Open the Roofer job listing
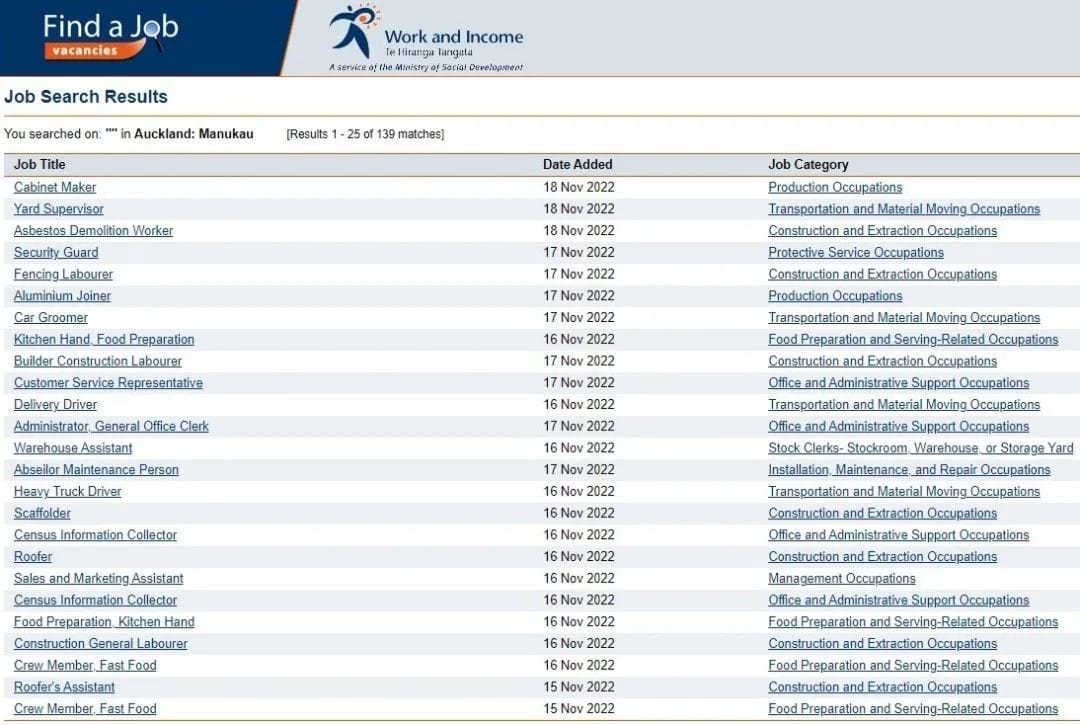Viewport: 1080px width, 725px height. point(33,556)
